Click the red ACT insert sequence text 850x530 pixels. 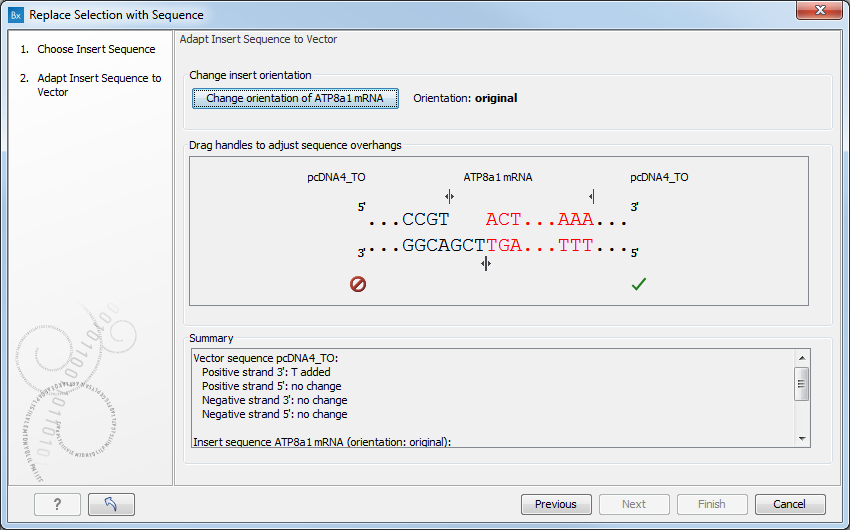pos(503,220)
